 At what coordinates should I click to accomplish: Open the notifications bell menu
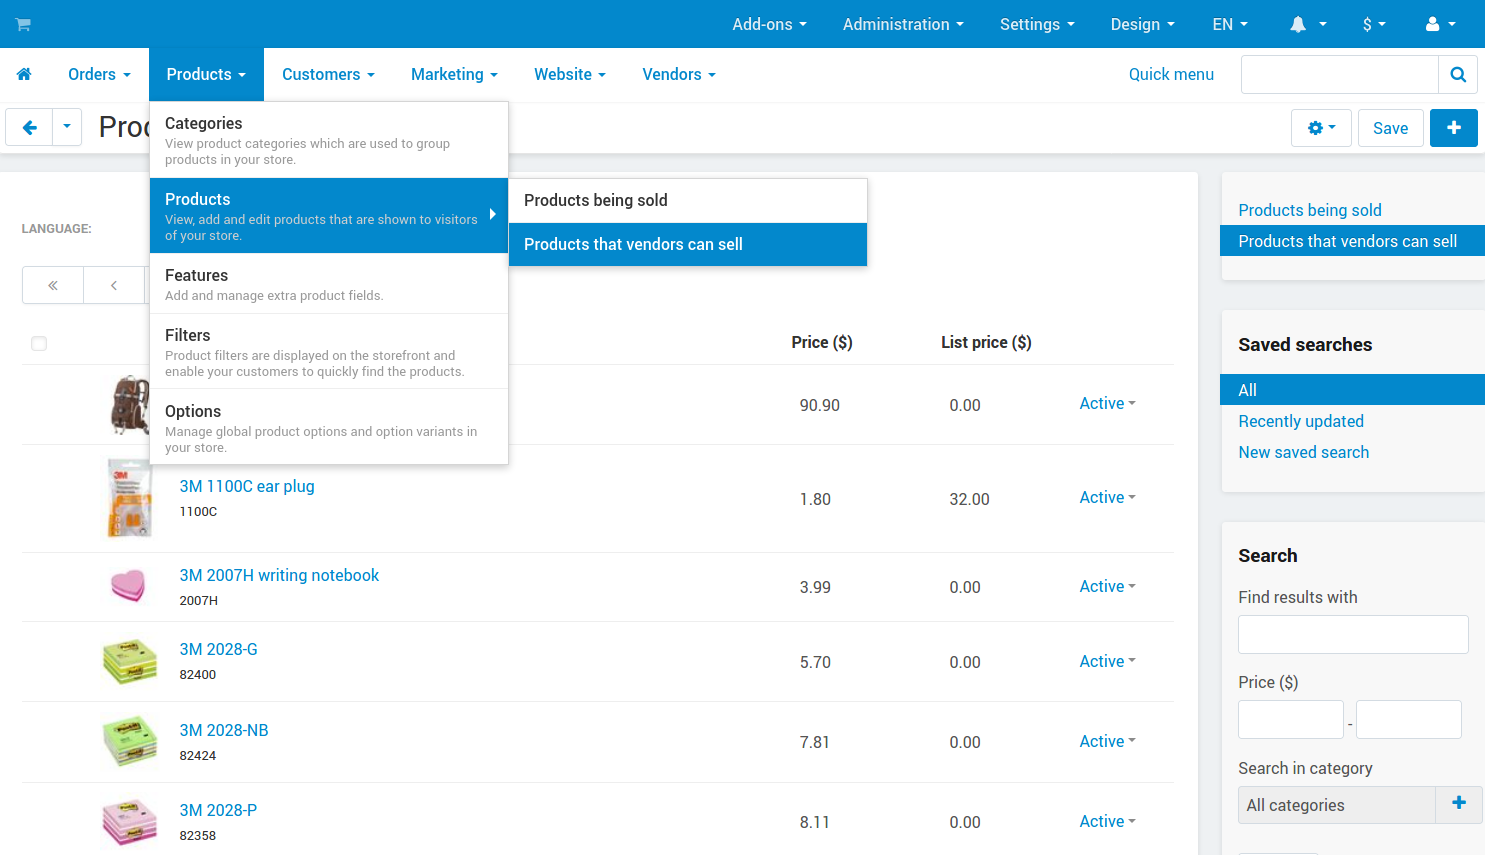coord(1308,24)
